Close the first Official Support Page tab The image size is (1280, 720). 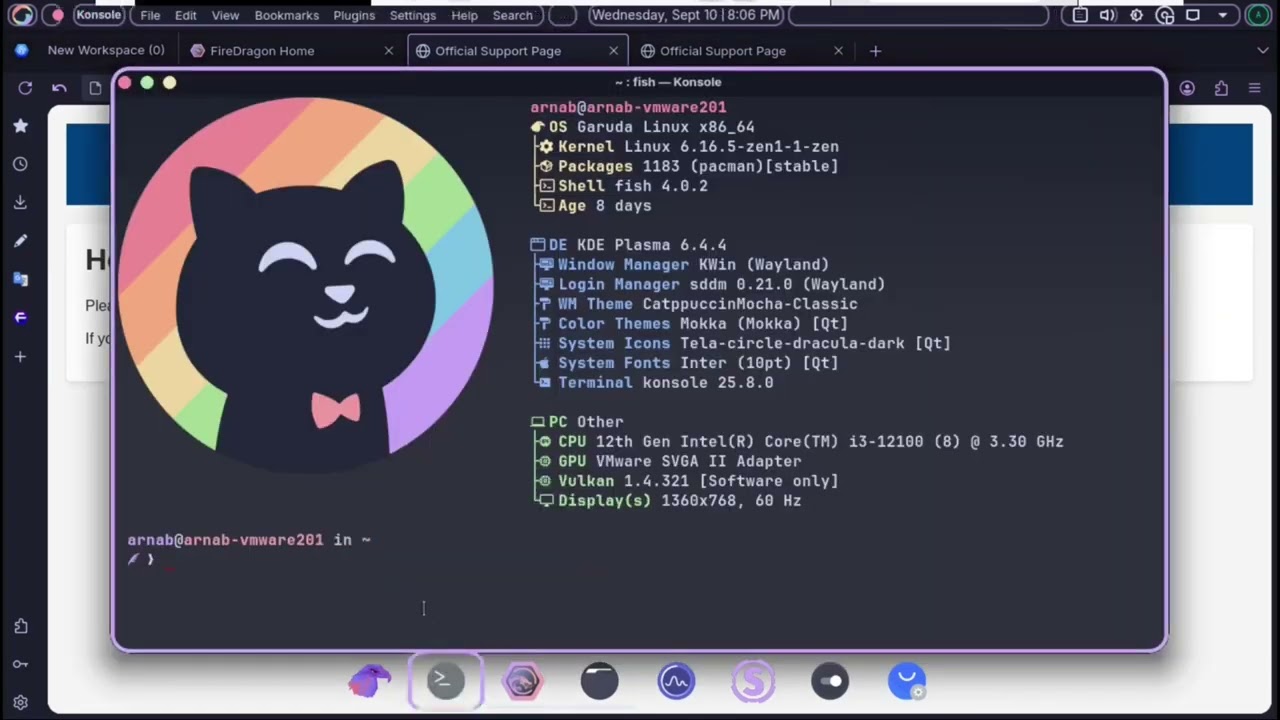coord(614,50)
